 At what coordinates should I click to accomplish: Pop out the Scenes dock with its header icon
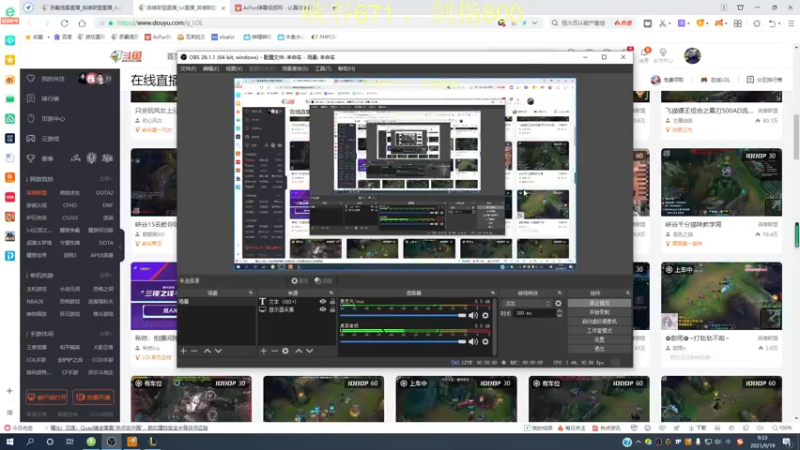pos(251,293)
